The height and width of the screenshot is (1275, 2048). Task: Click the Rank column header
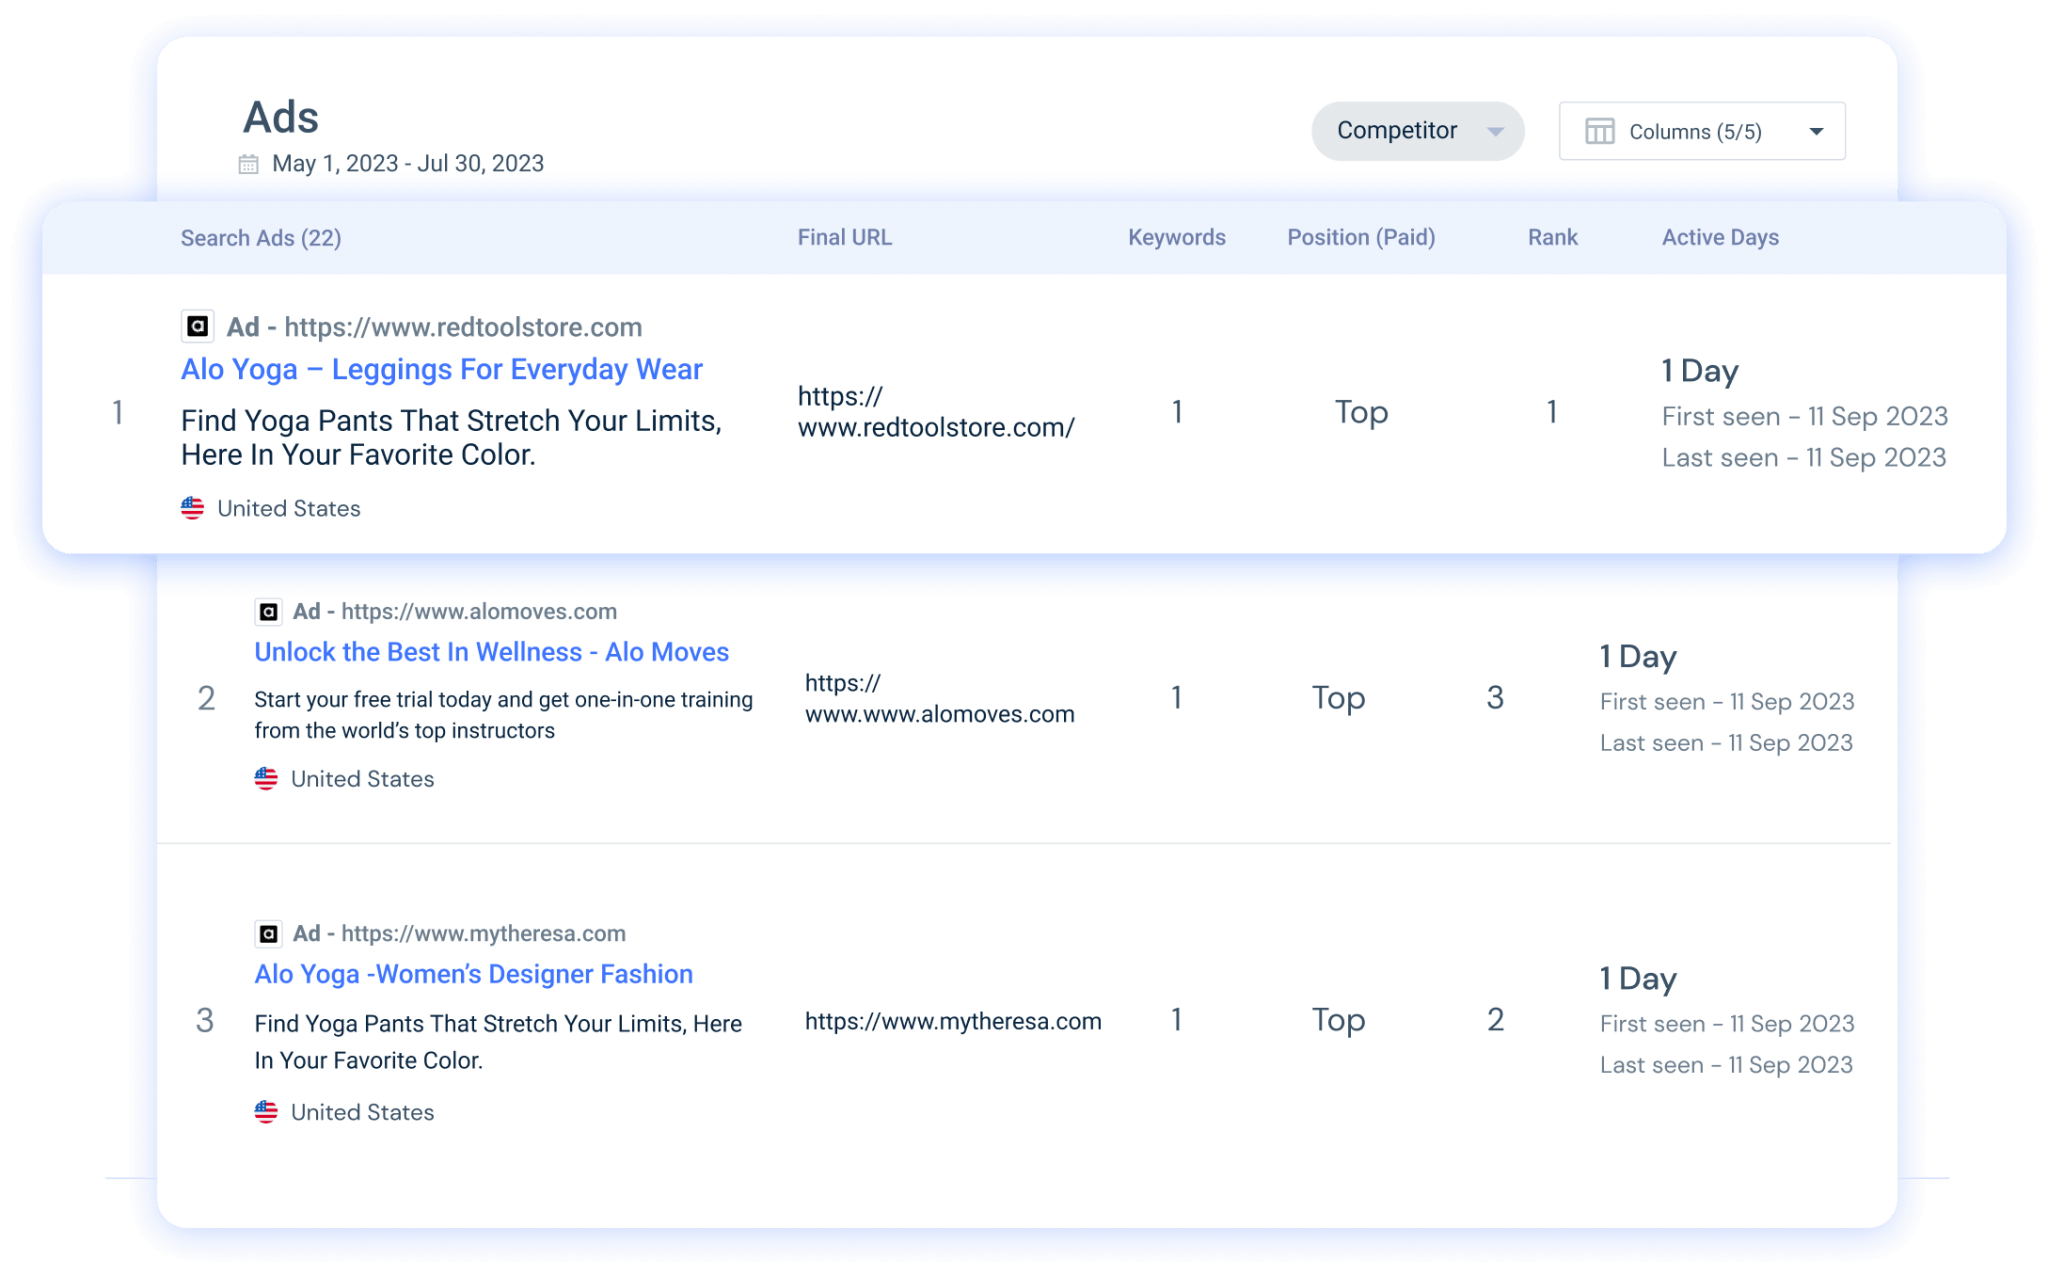1551,238
